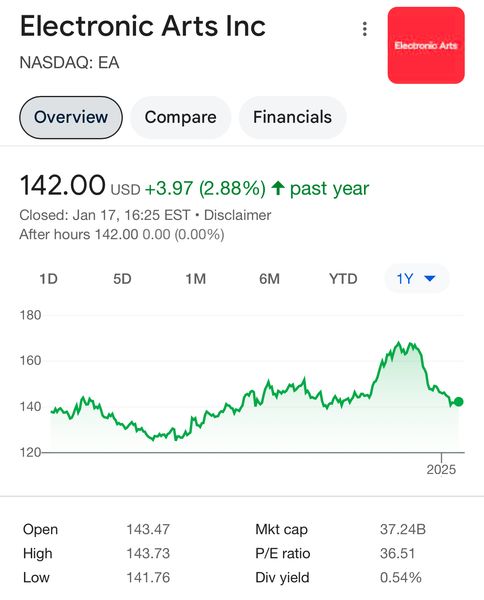This screenshot has width=484, height=600.
Task: Select the YTD time range
Action: pyautogui.click(x=343, y=279)
